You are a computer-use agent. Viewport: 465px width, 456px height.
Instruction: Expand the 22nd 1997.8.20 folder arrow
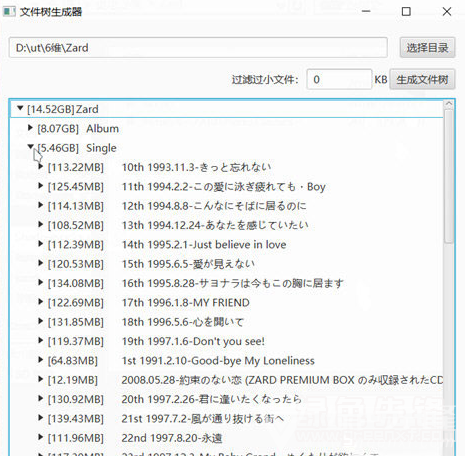(x=40, y=437)
